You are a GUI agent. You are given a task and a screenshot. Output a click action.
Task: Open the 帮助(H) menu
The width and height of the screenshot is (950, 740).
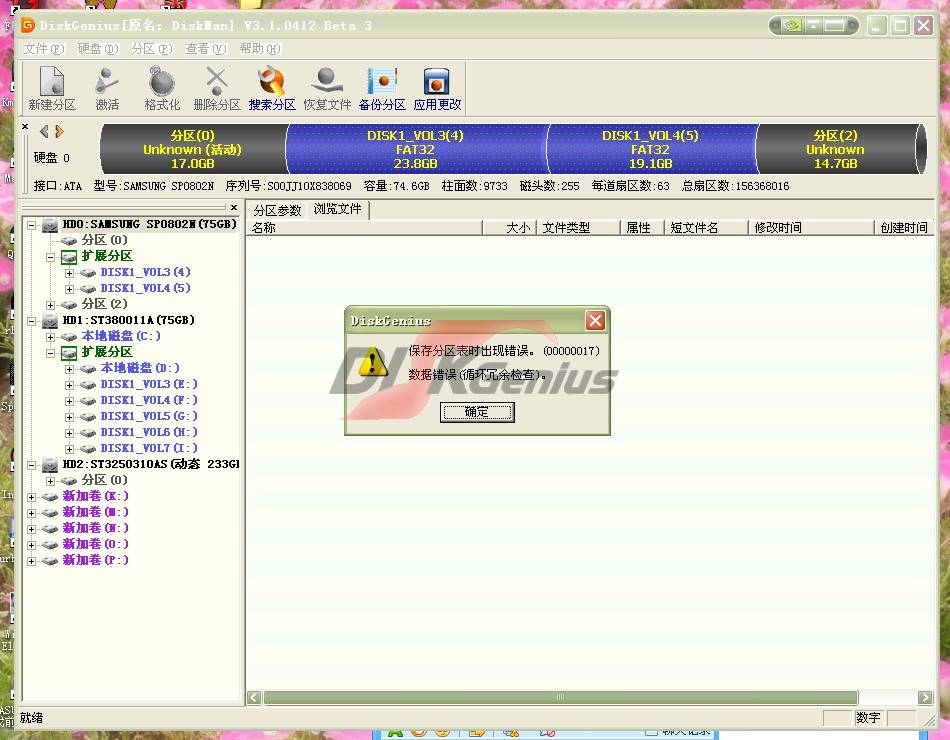[259, 48]
